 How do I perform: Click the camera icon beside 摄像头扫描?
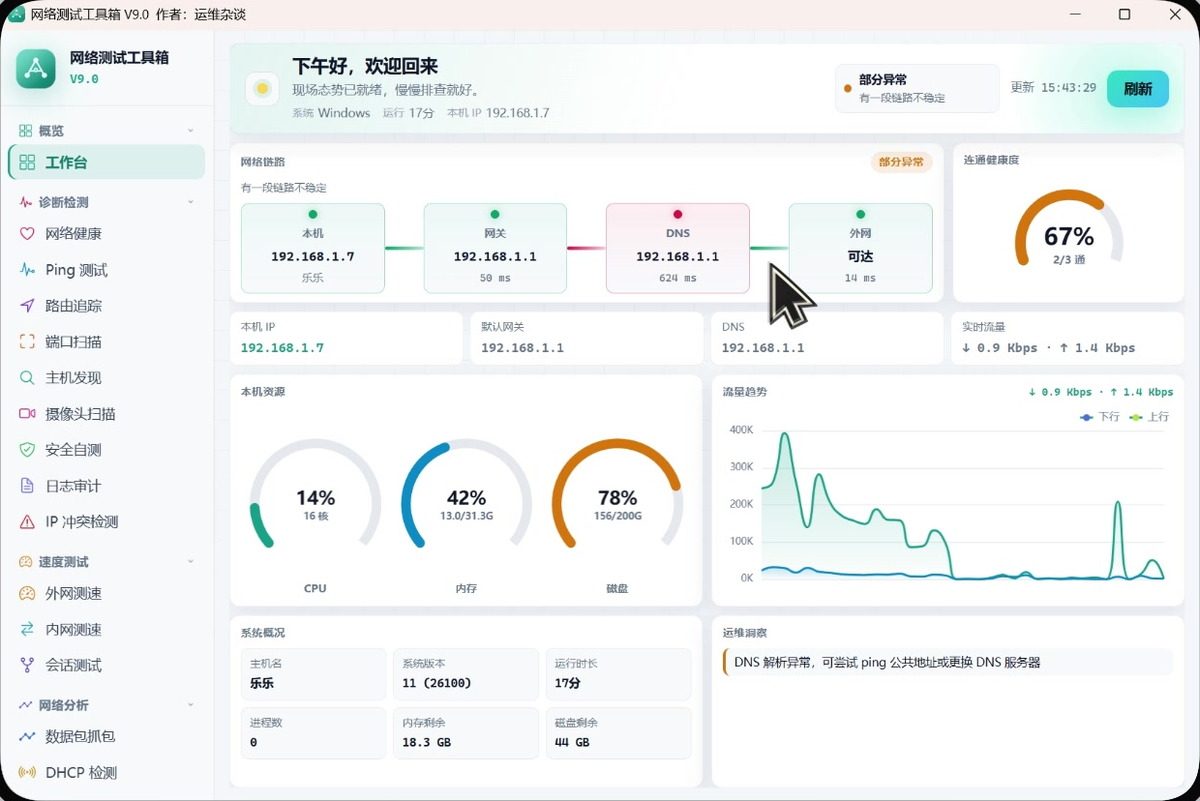(27, 414)
